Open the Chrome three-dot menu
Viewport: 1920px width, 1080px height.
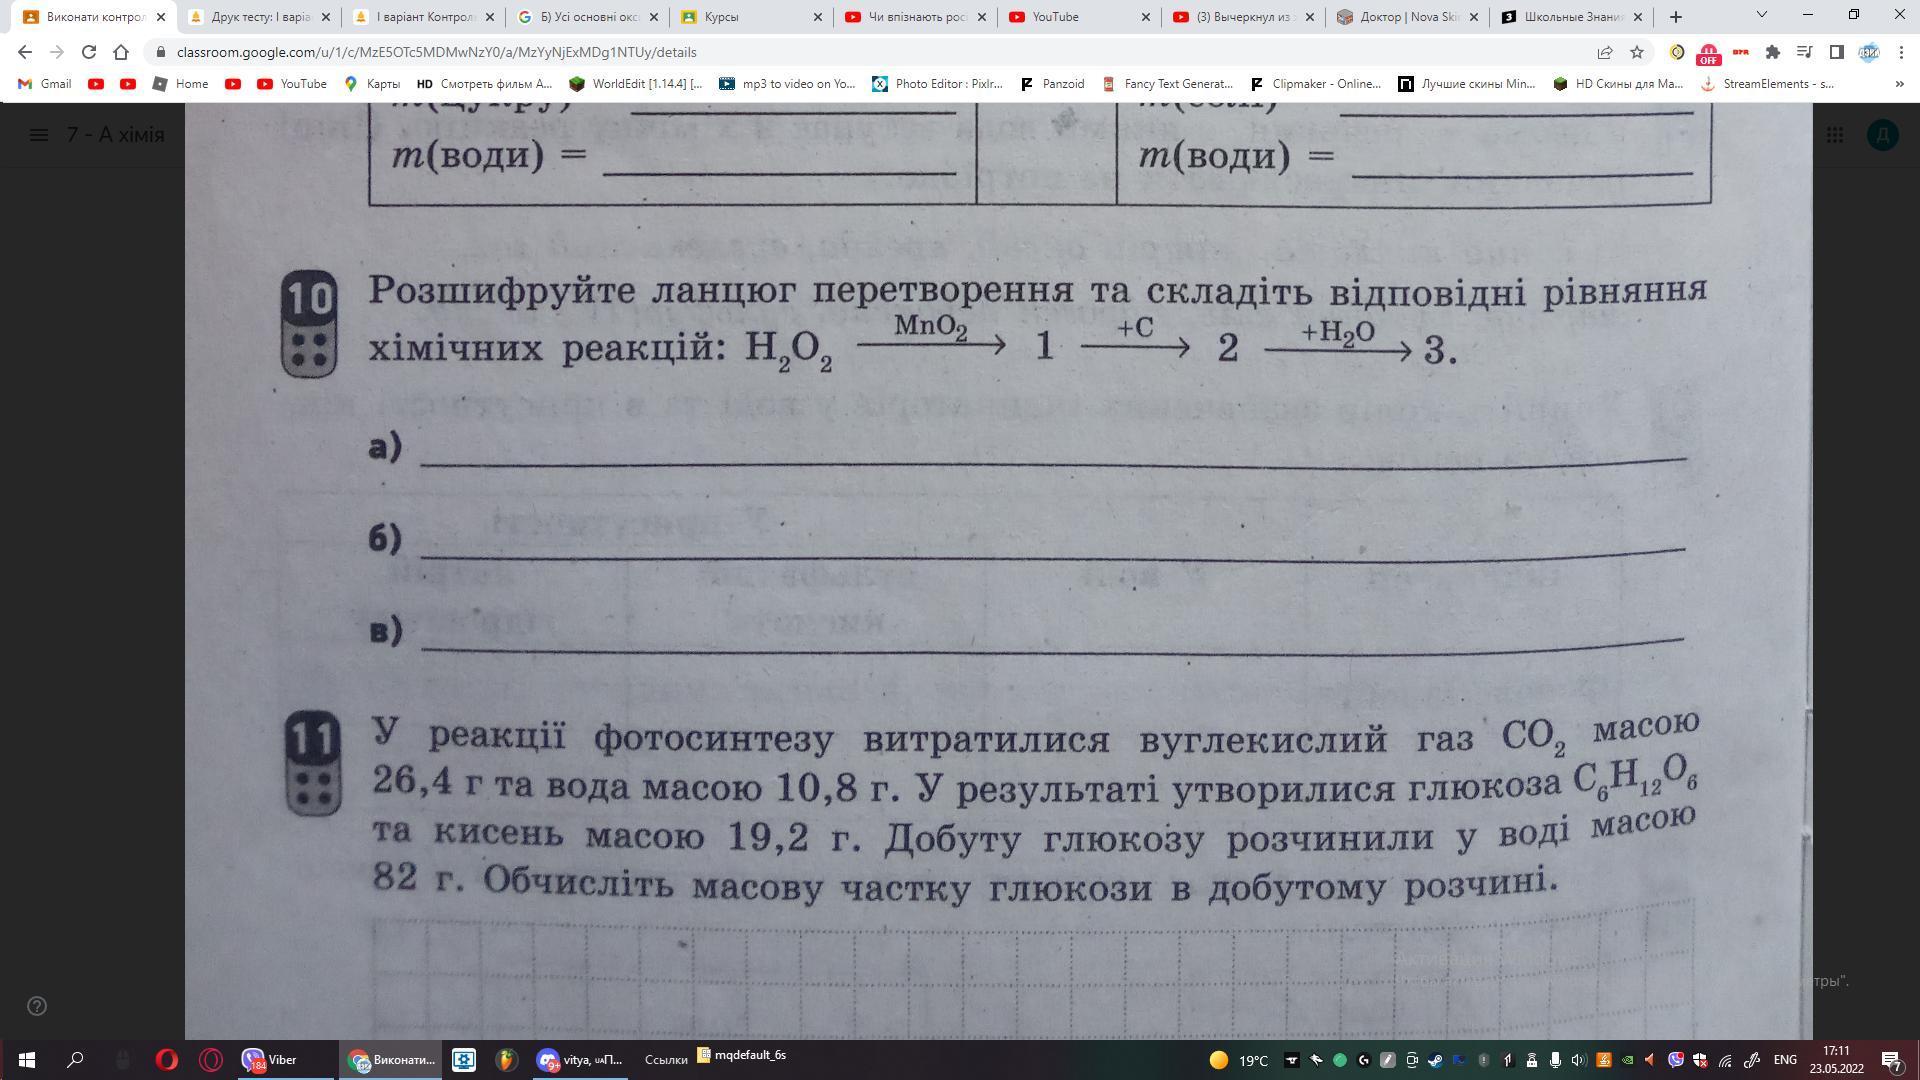point(1901,52)
